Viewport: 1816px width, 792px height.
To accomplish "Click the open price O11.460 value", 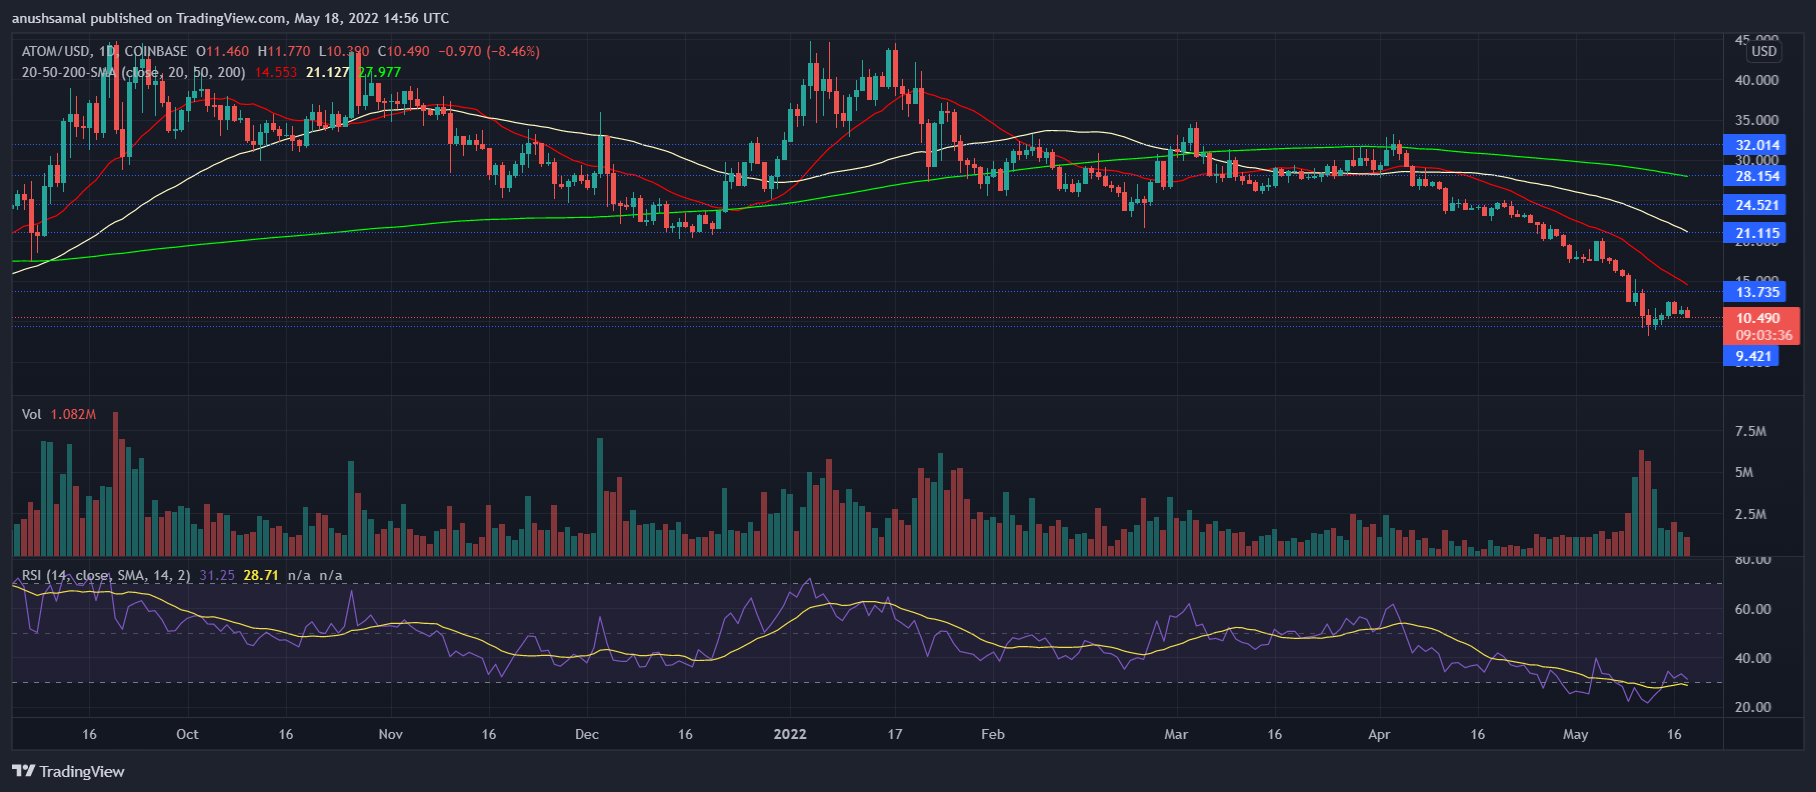I will [x=222, y=51].
